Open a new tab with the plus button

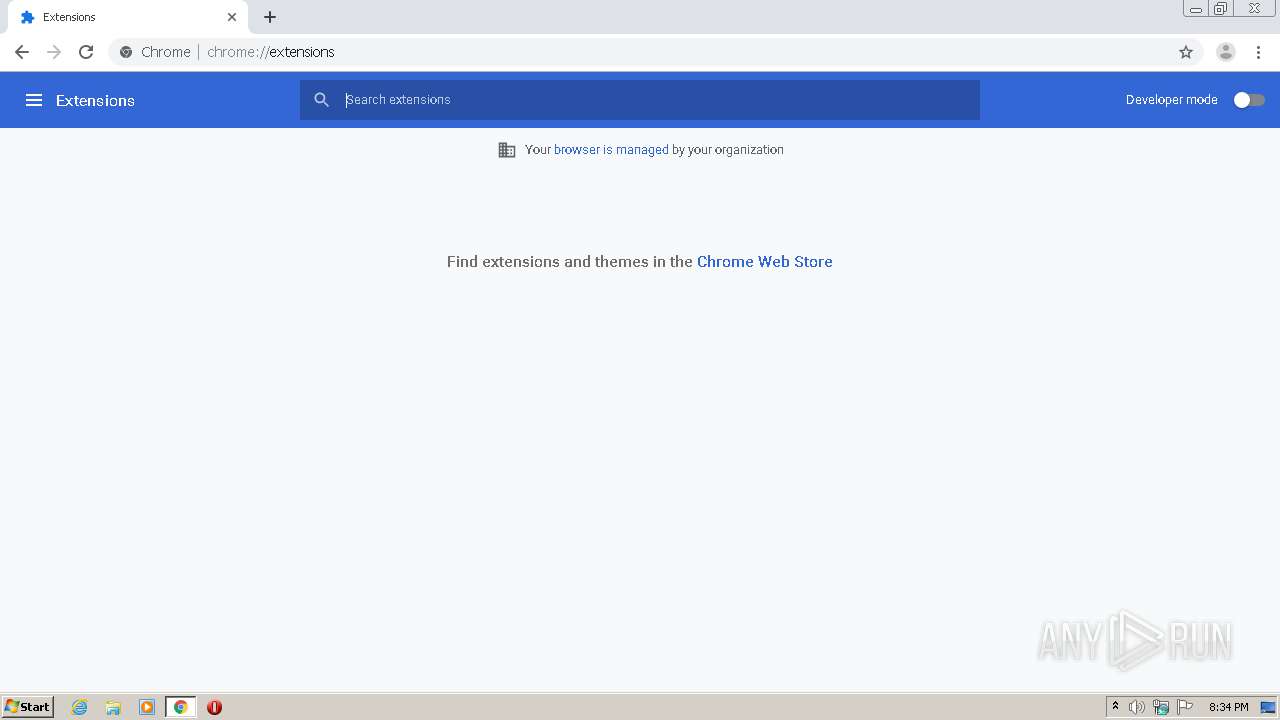[x=270, y=17]
